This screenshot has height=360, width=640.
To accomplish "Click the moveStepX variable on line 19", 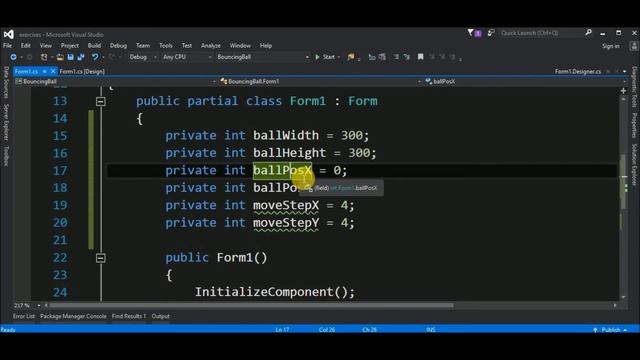I will (286, 205).
